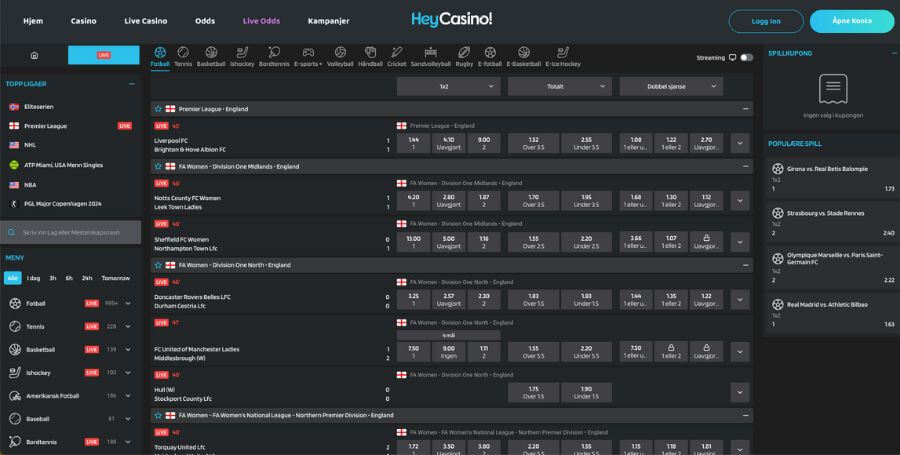Open the Totalt market dropdown
Screen dimensions: 900x455
[x=560, y=87]
